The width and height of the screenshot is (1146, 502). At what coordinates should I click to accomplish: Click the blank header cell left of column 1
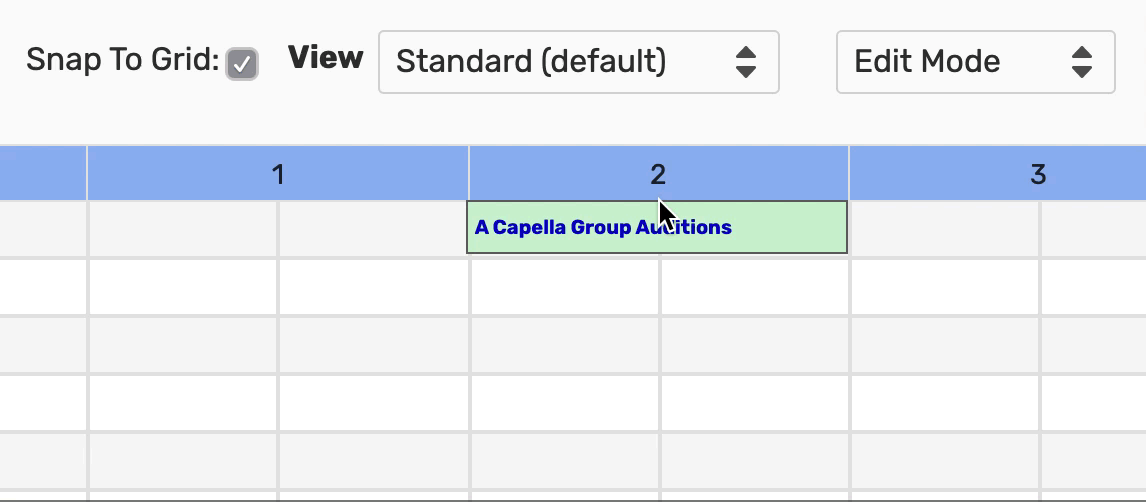43,175
